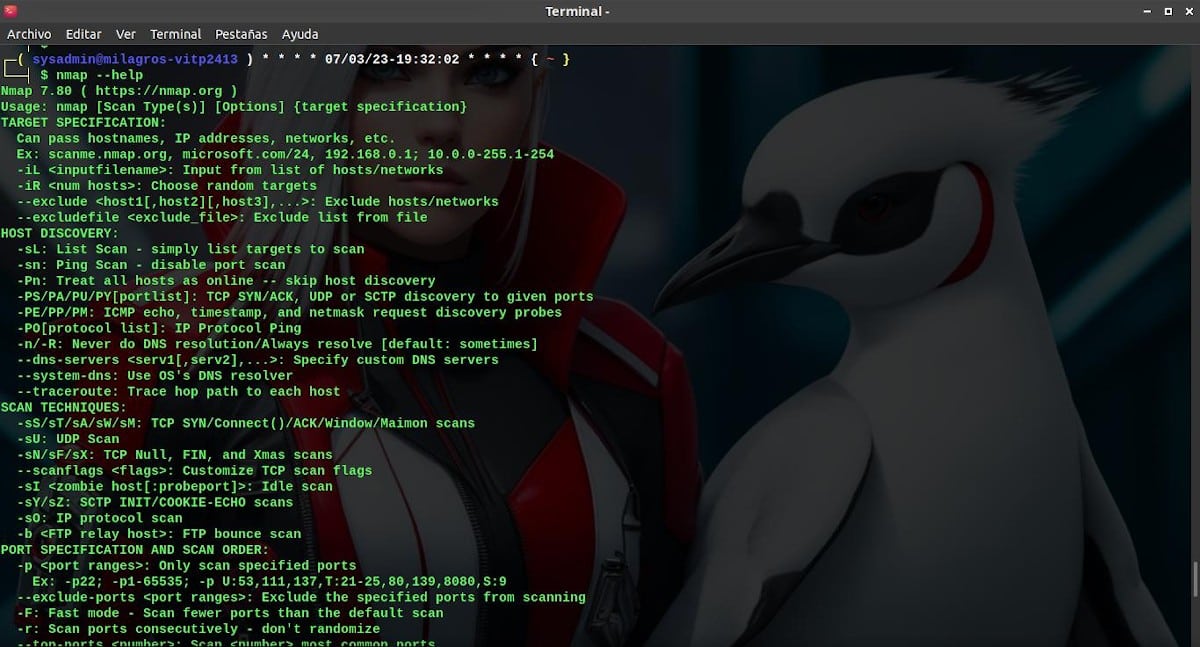Click the '-PE/PP/PM: ICMP echo' line

[289, 312]
